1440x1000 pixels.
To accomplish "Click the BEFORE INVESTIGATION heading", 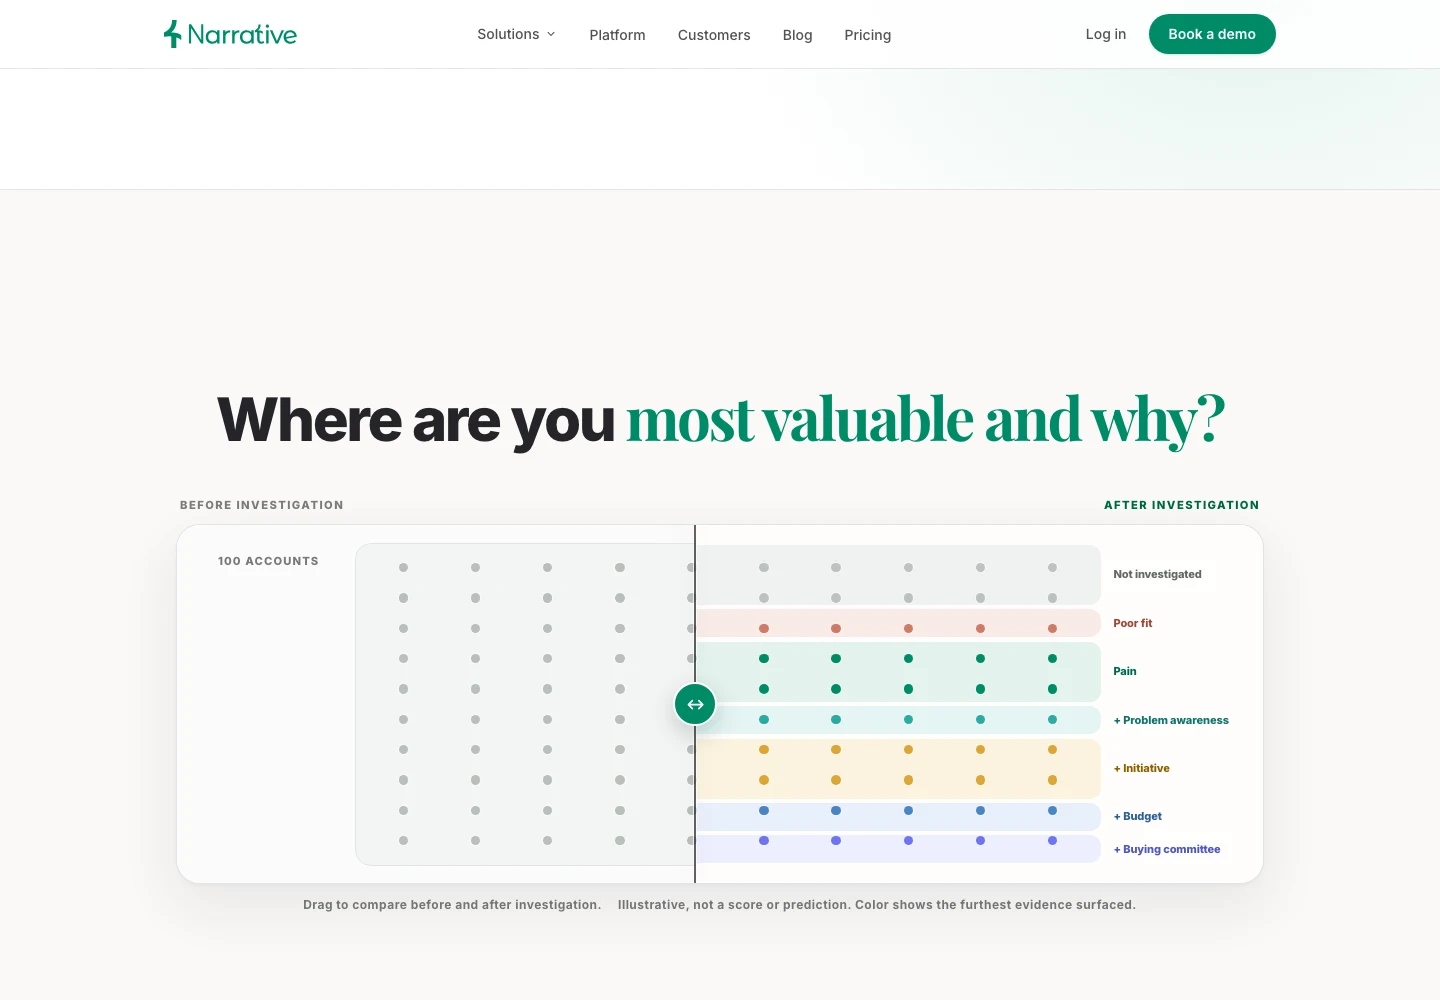I will [x=262, y=505].
